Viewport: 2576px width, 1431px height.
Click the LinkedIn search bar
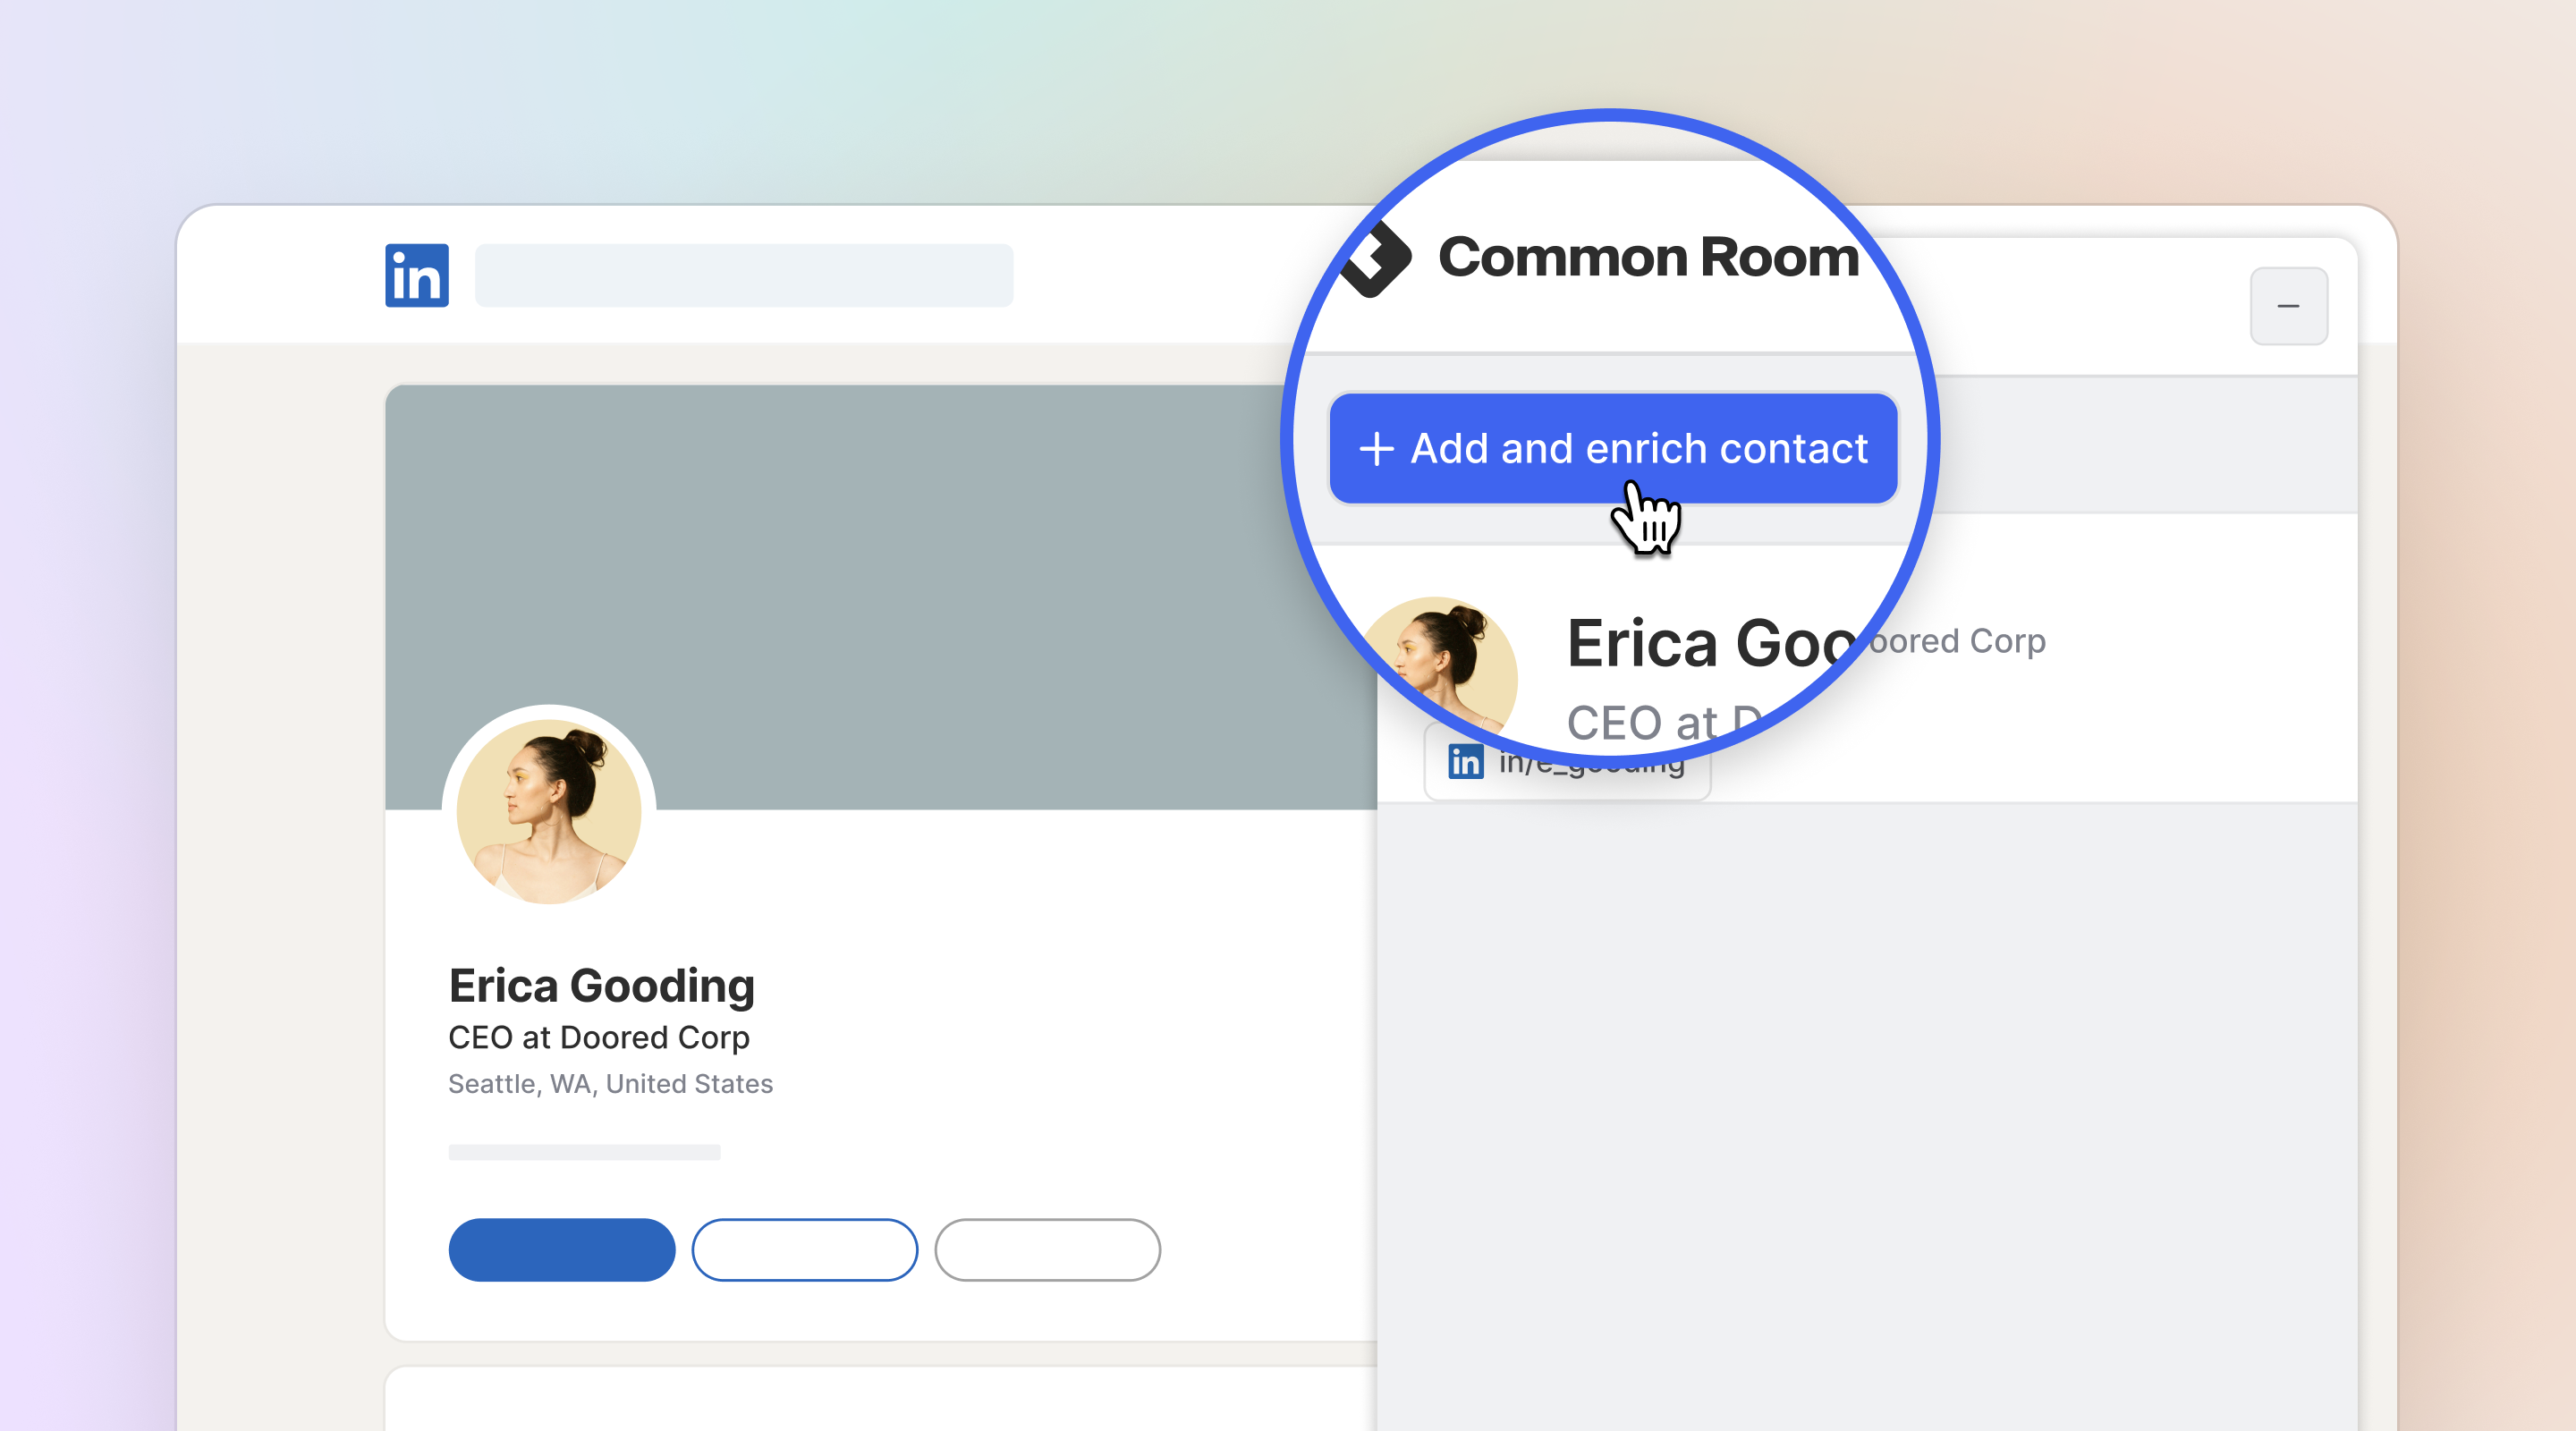[744, 275]
